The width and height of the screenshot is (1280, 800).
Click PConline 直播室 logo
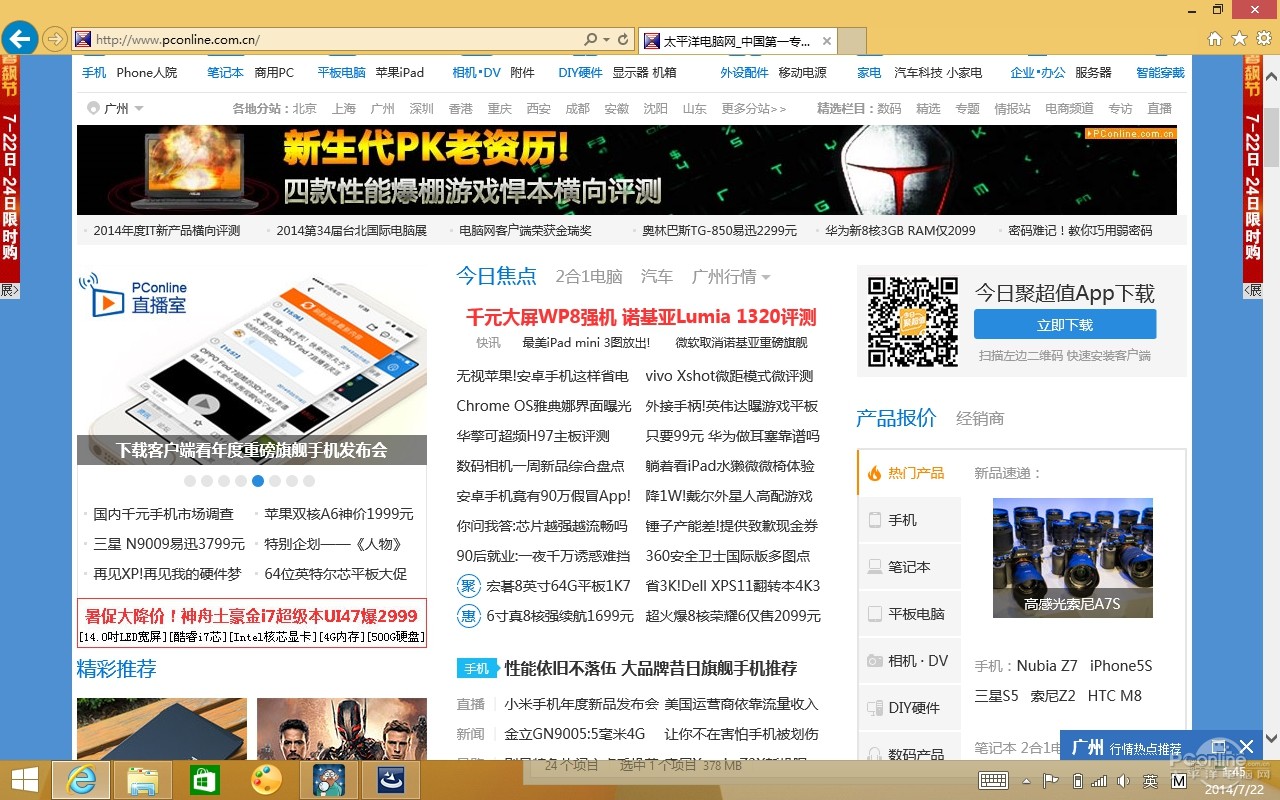pos(133,296)
